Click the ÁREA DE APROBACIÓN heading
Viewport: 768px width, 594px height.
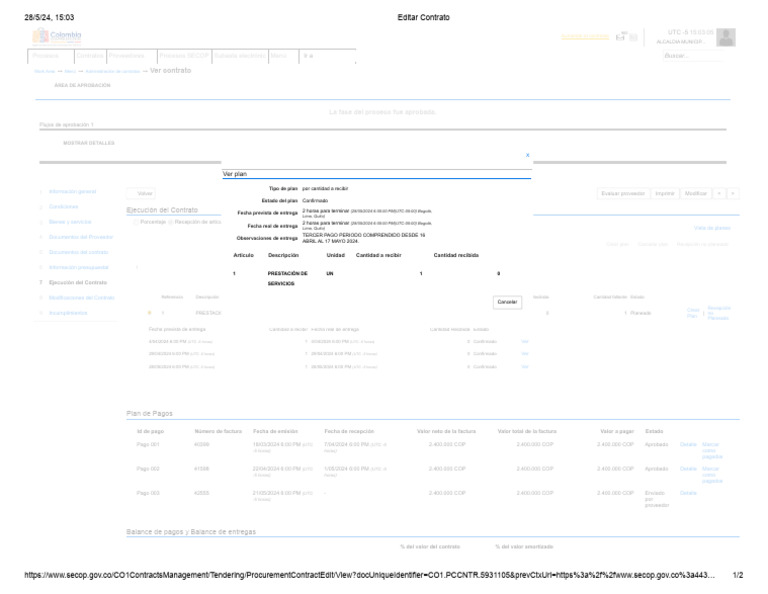pos(82,85)
